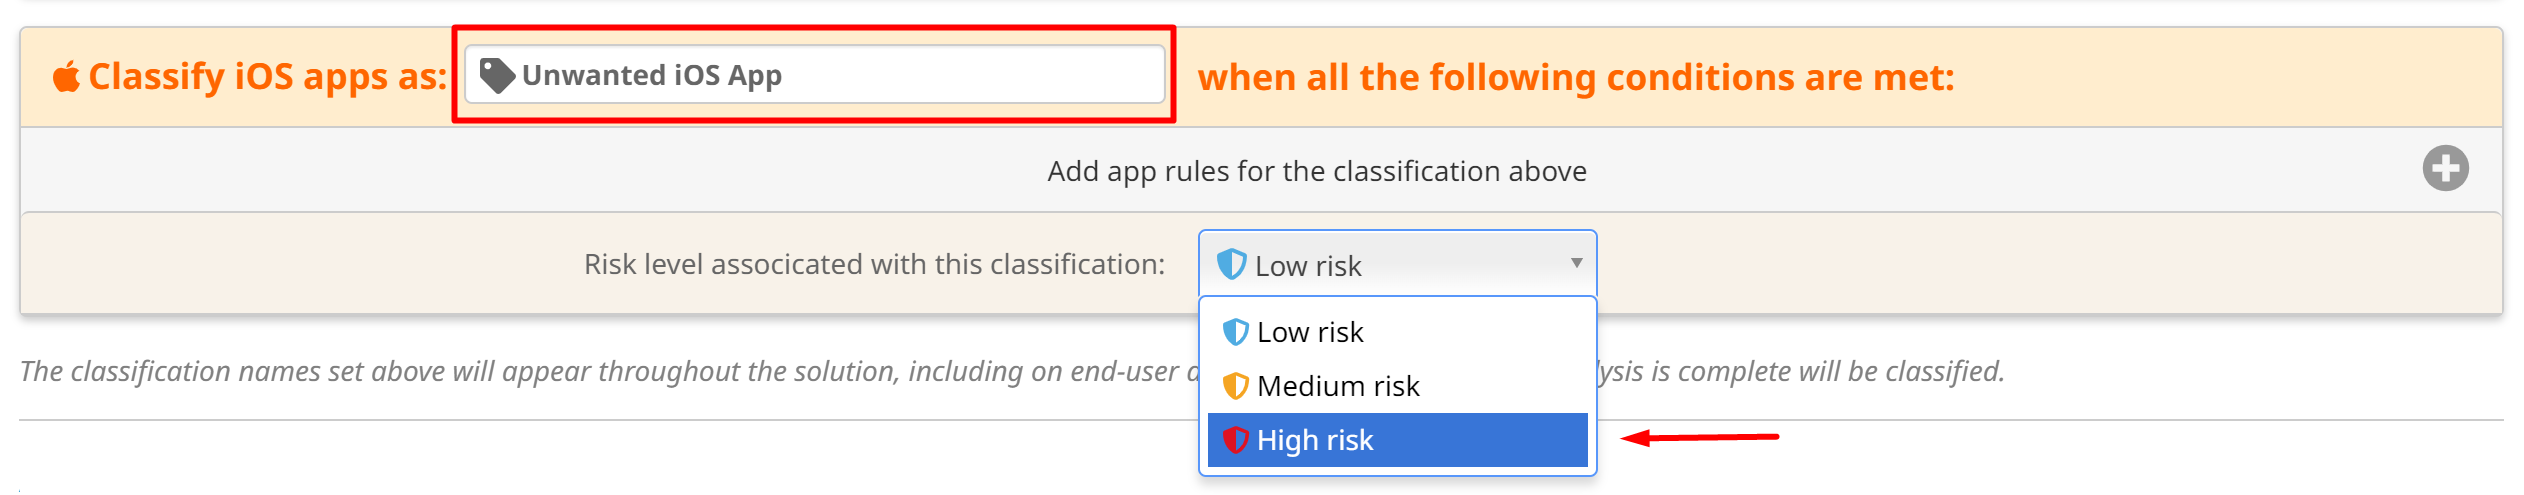Click the plus icon to add app rules

pos(2444,169)
